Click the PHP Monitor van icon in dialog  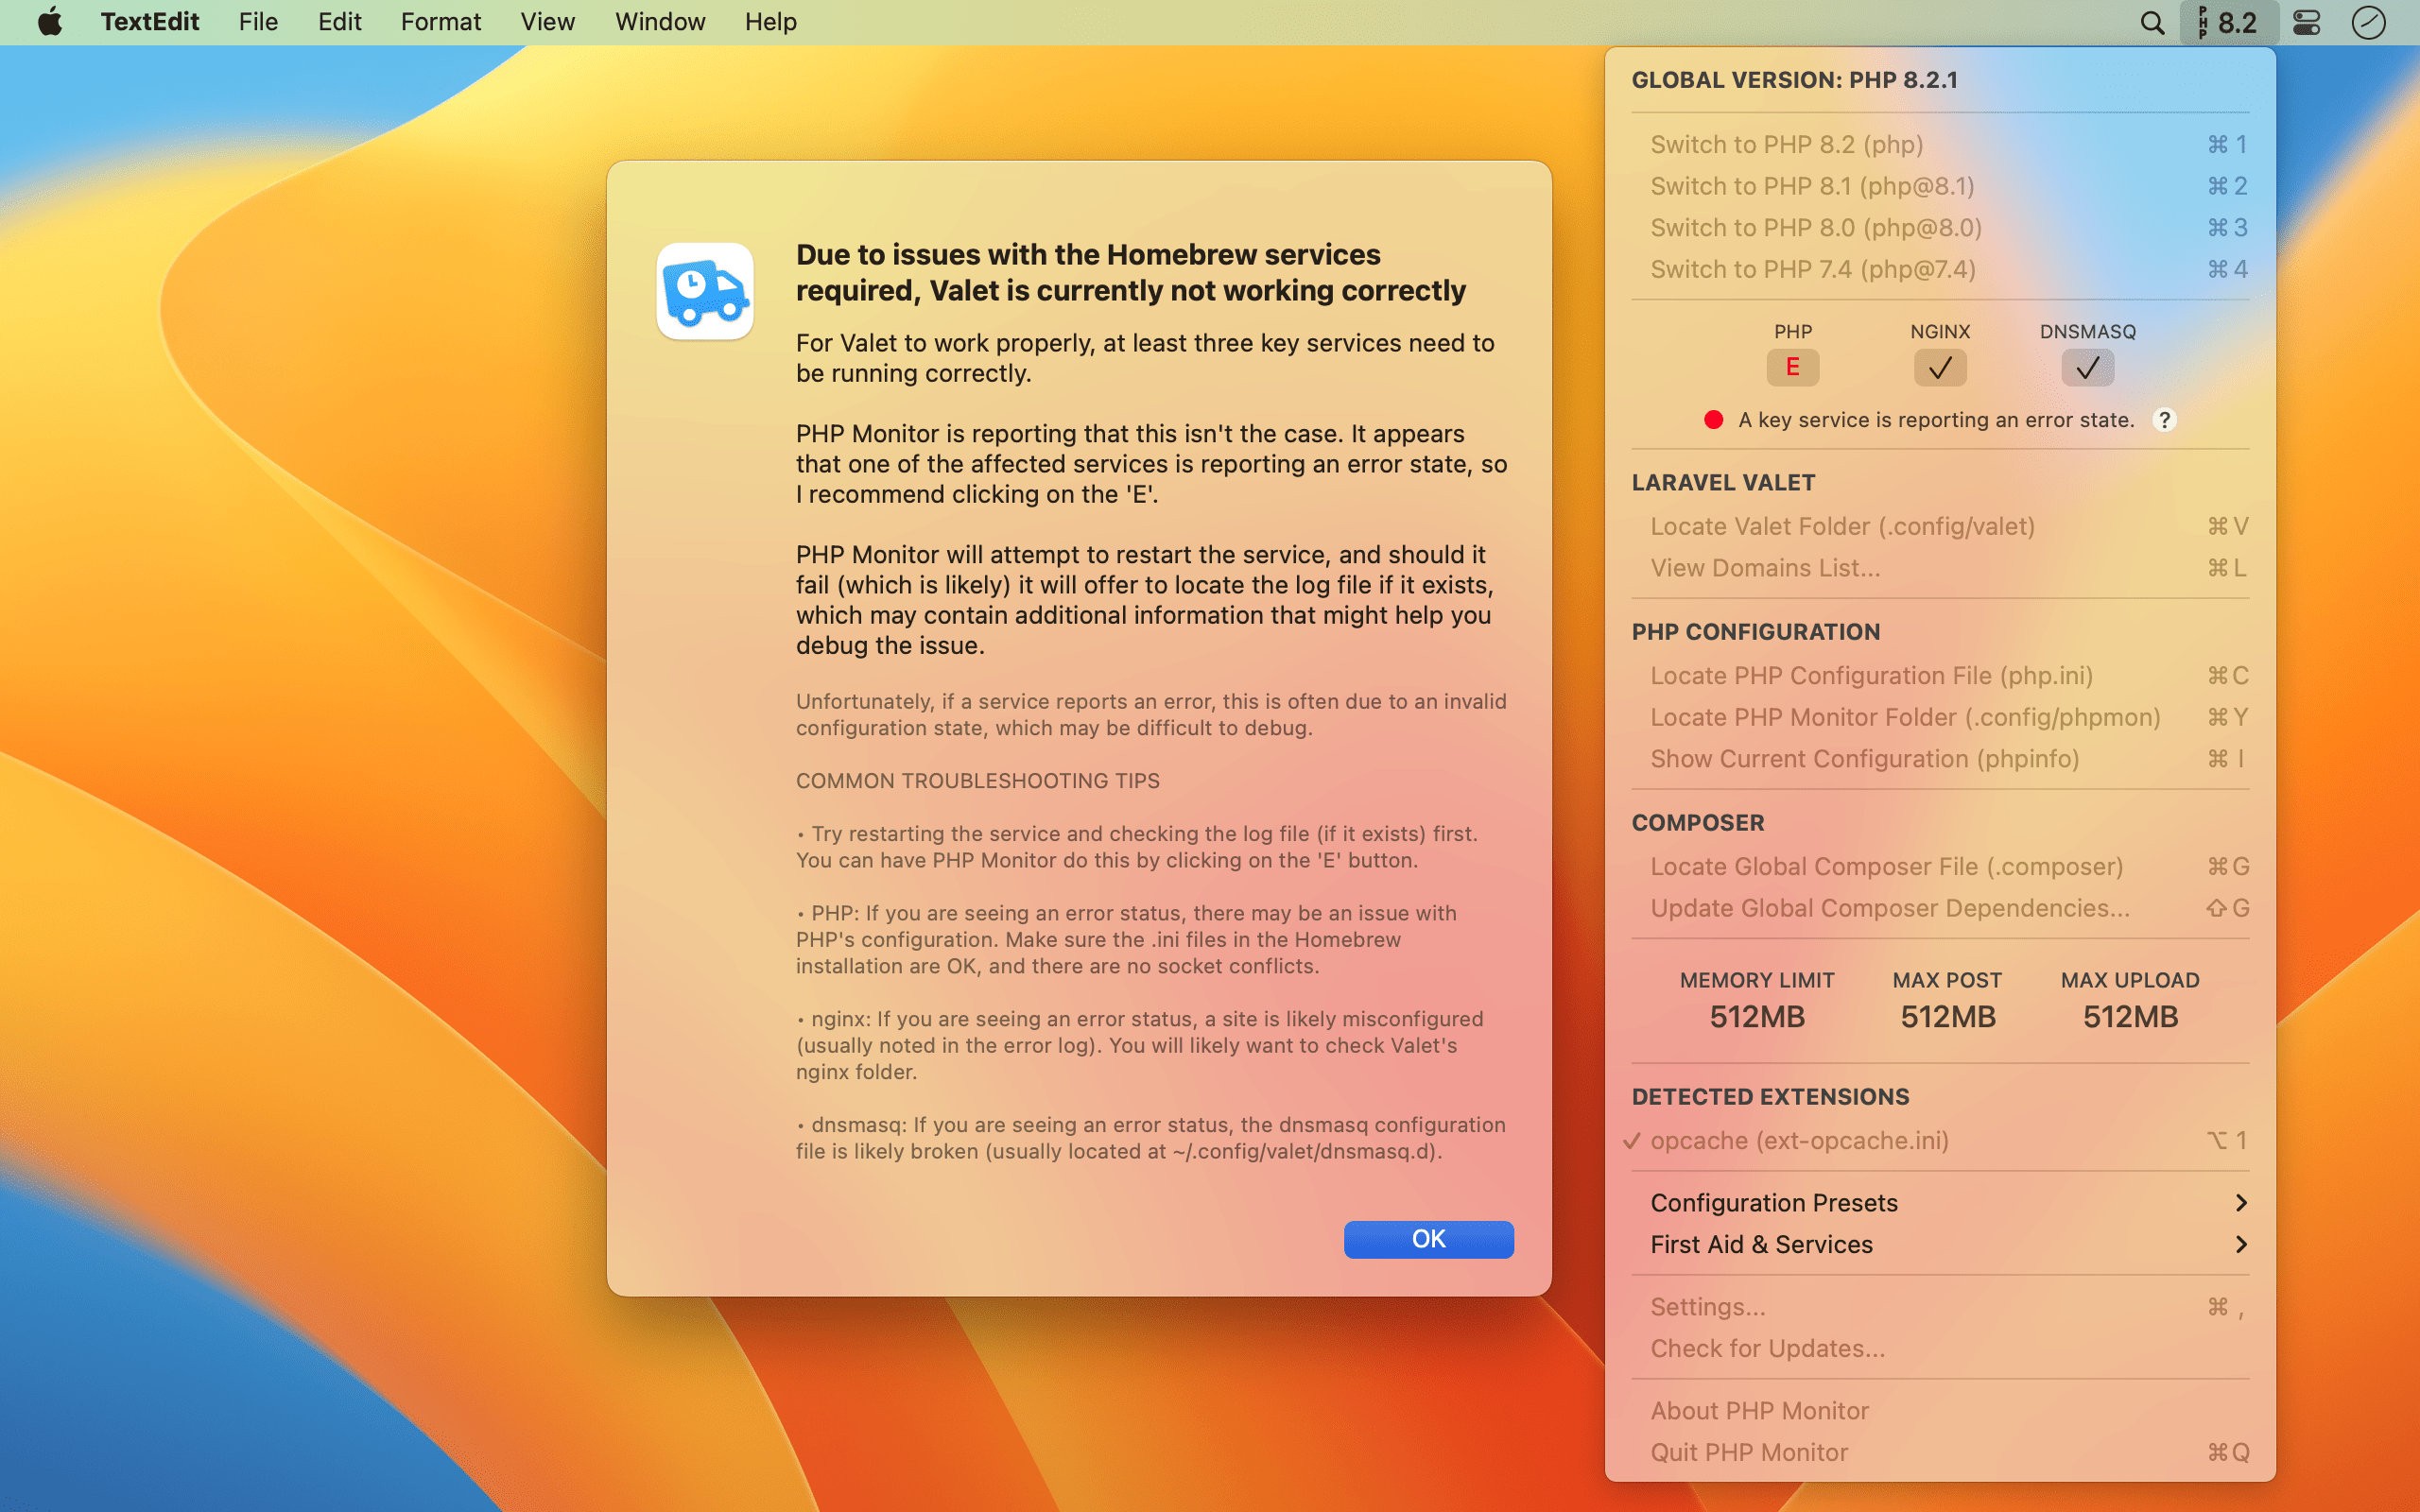click(x=705, y=291)
